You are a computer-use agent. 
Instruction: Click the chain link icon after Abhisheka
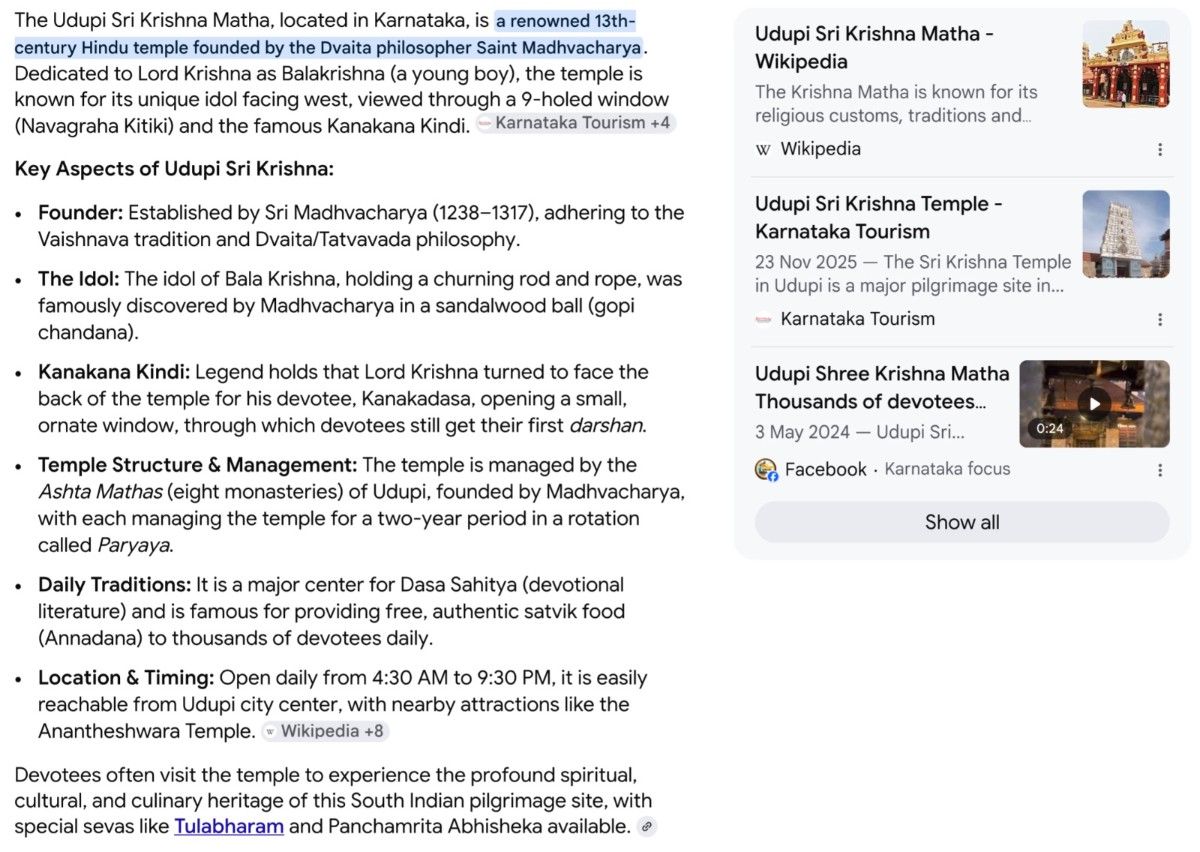(647, 827)
